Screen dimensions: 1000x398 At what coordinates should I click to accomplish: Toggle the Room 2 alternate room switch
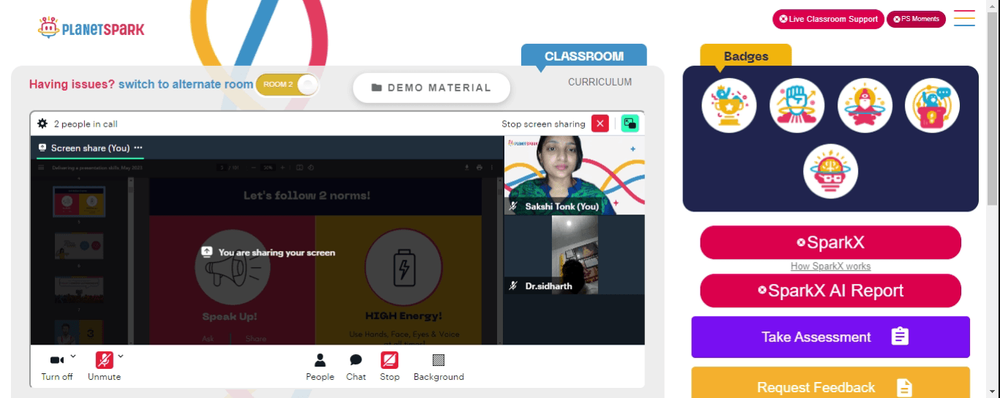pos(287,84)
